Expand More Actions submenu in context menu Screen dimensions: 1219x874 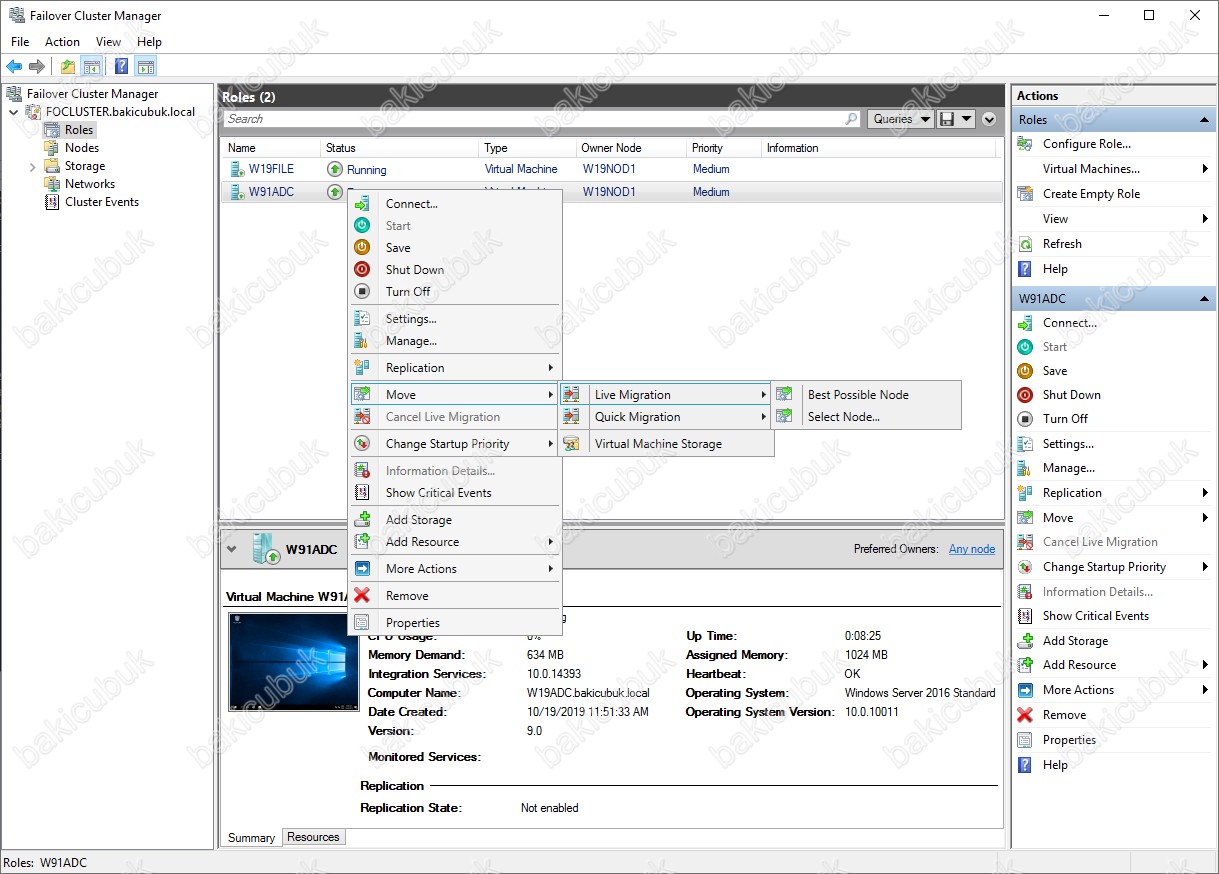click(x=455, y=569)
